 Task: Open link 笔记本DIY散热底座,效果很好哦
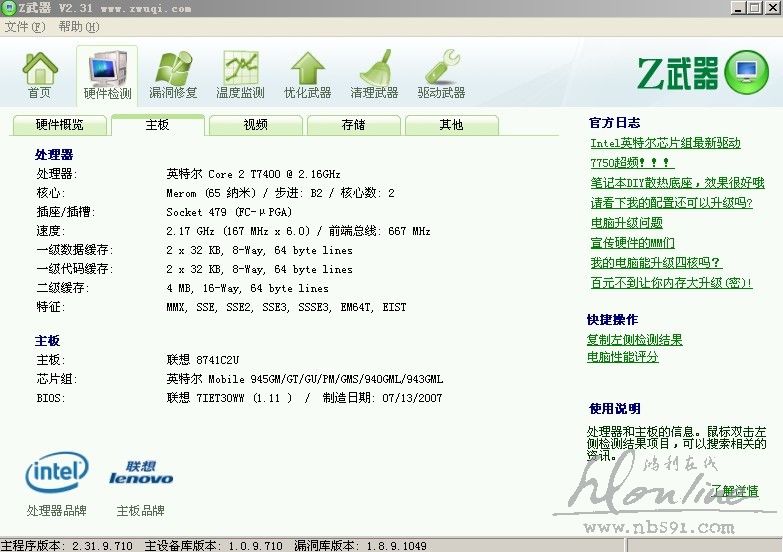677,183
